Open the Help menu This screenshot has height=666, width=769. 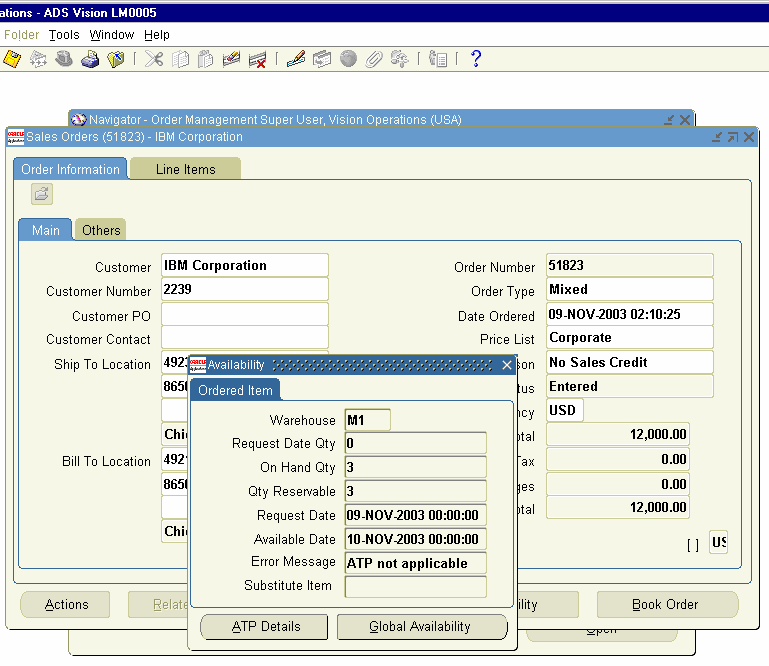tap(156, 35)
